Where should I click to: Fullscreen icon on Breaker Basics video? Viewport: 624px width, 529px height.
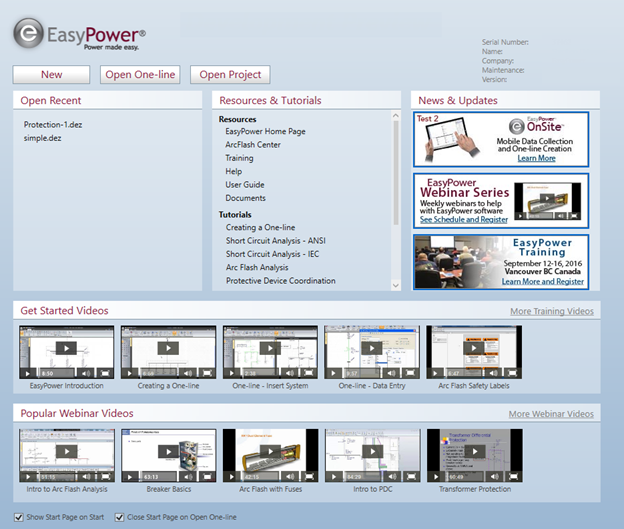point(208,476)
